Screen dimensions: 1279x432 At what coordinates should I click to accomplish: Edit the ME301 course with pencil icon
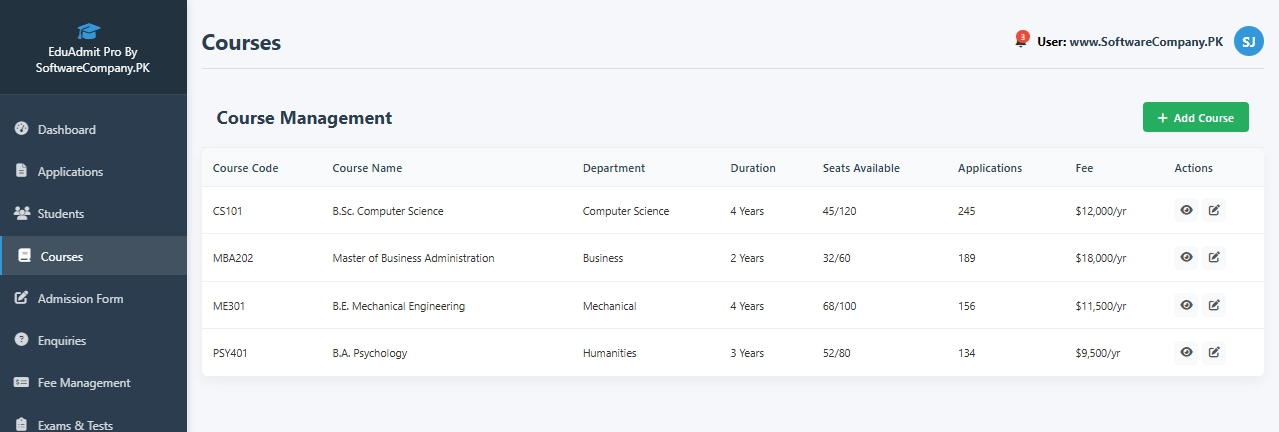coord(1214,305)
